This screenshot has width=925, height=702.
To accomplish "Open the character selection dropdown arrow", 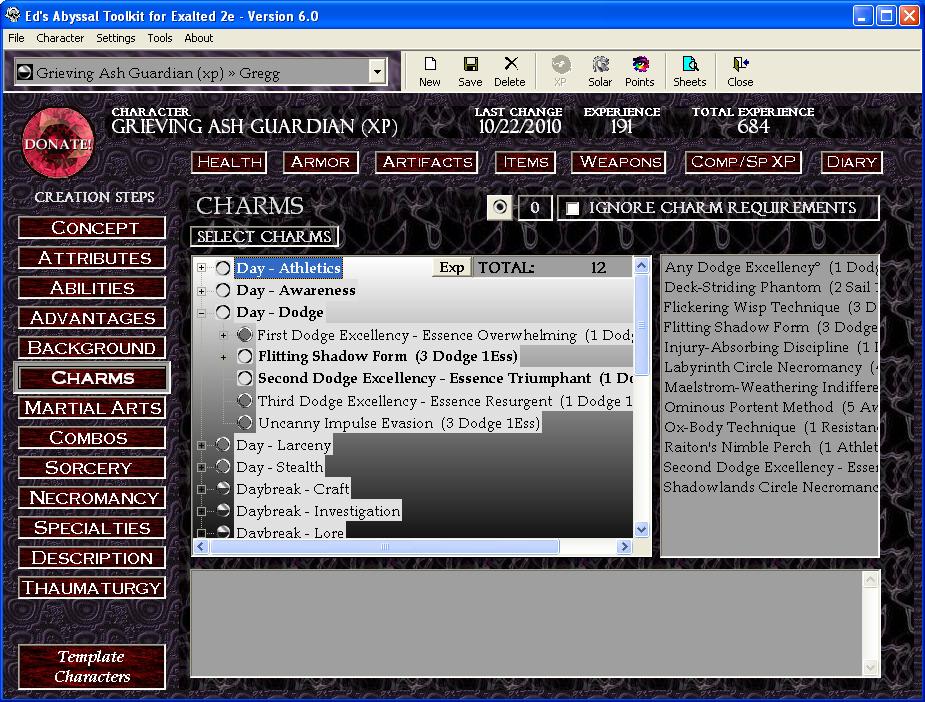I will point(377,72).
